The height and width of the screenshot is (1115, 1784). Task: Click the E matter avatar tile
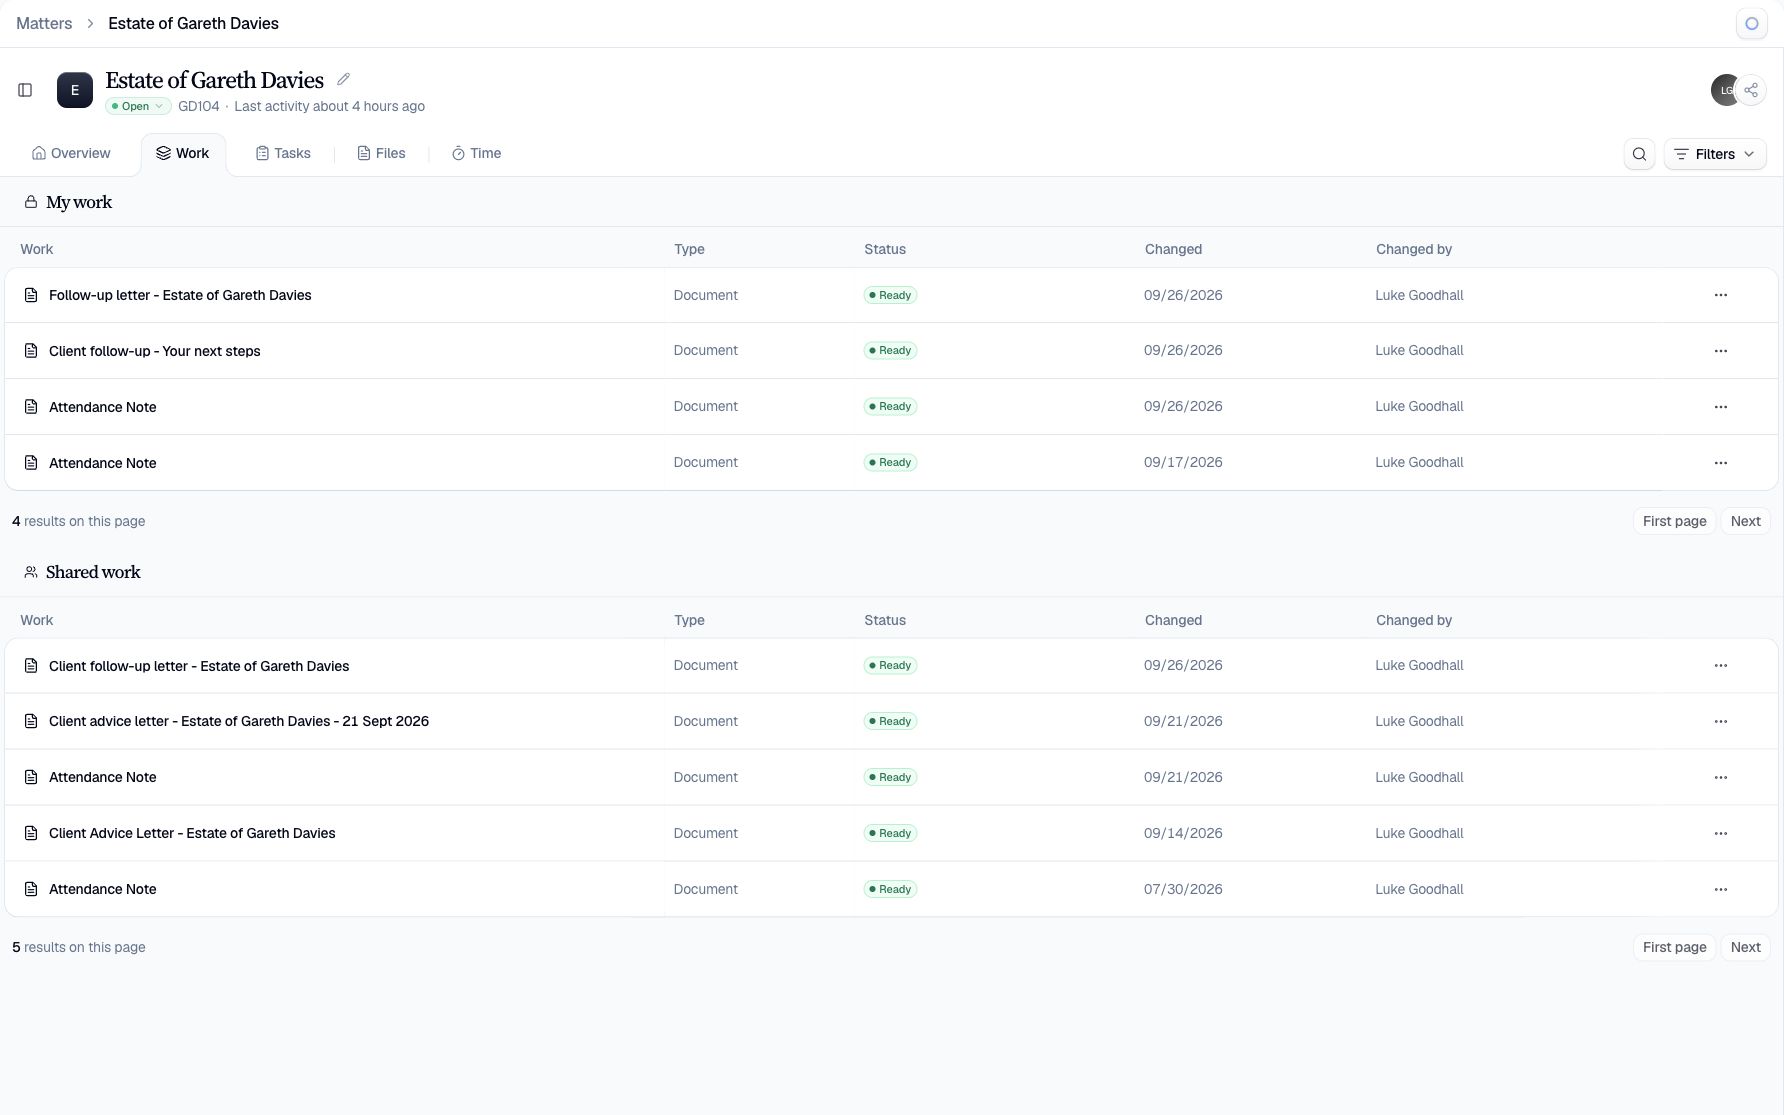tap(75, 90)
